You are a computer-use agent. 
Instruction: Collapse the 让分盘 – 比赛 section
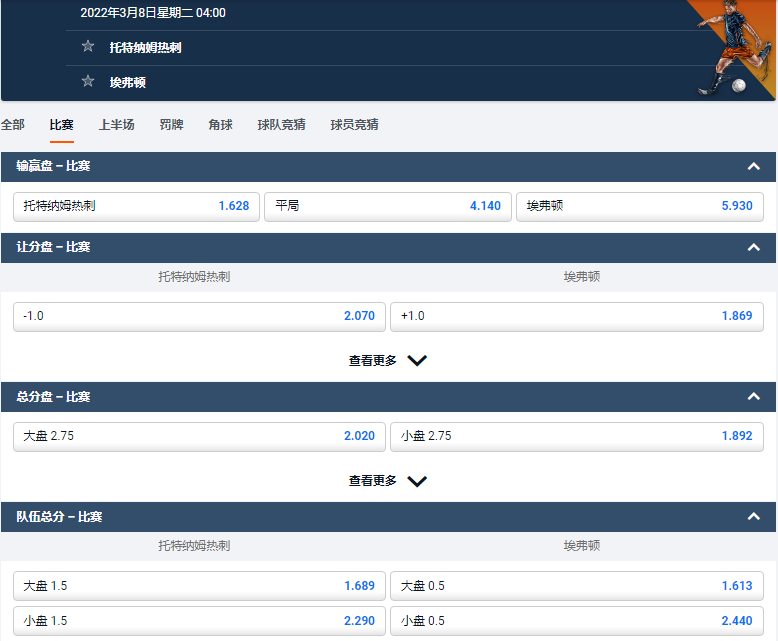point(754,247)
